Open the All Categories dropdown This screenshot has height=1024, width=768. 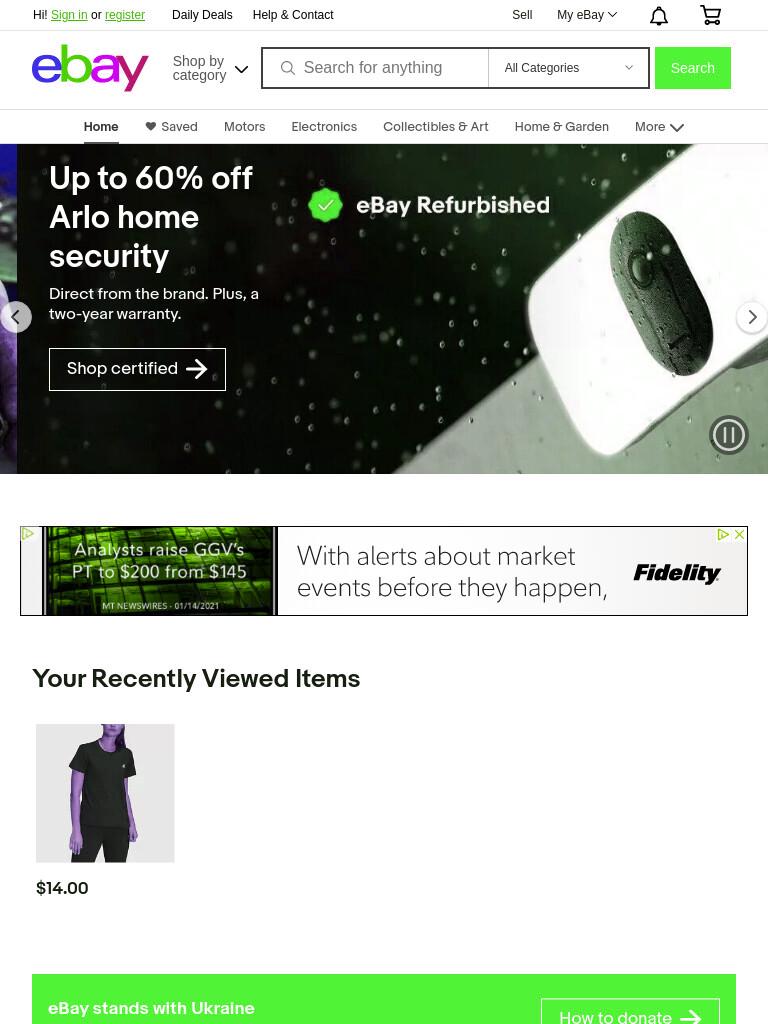point(568,68)
